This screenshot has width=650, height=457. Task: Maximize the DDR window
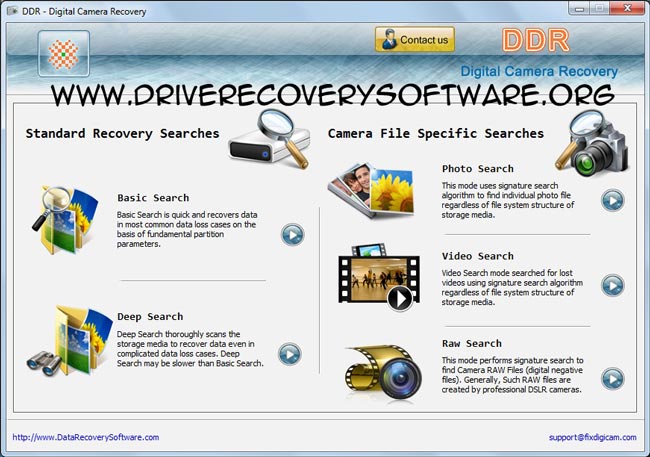[x=600, y=8]
